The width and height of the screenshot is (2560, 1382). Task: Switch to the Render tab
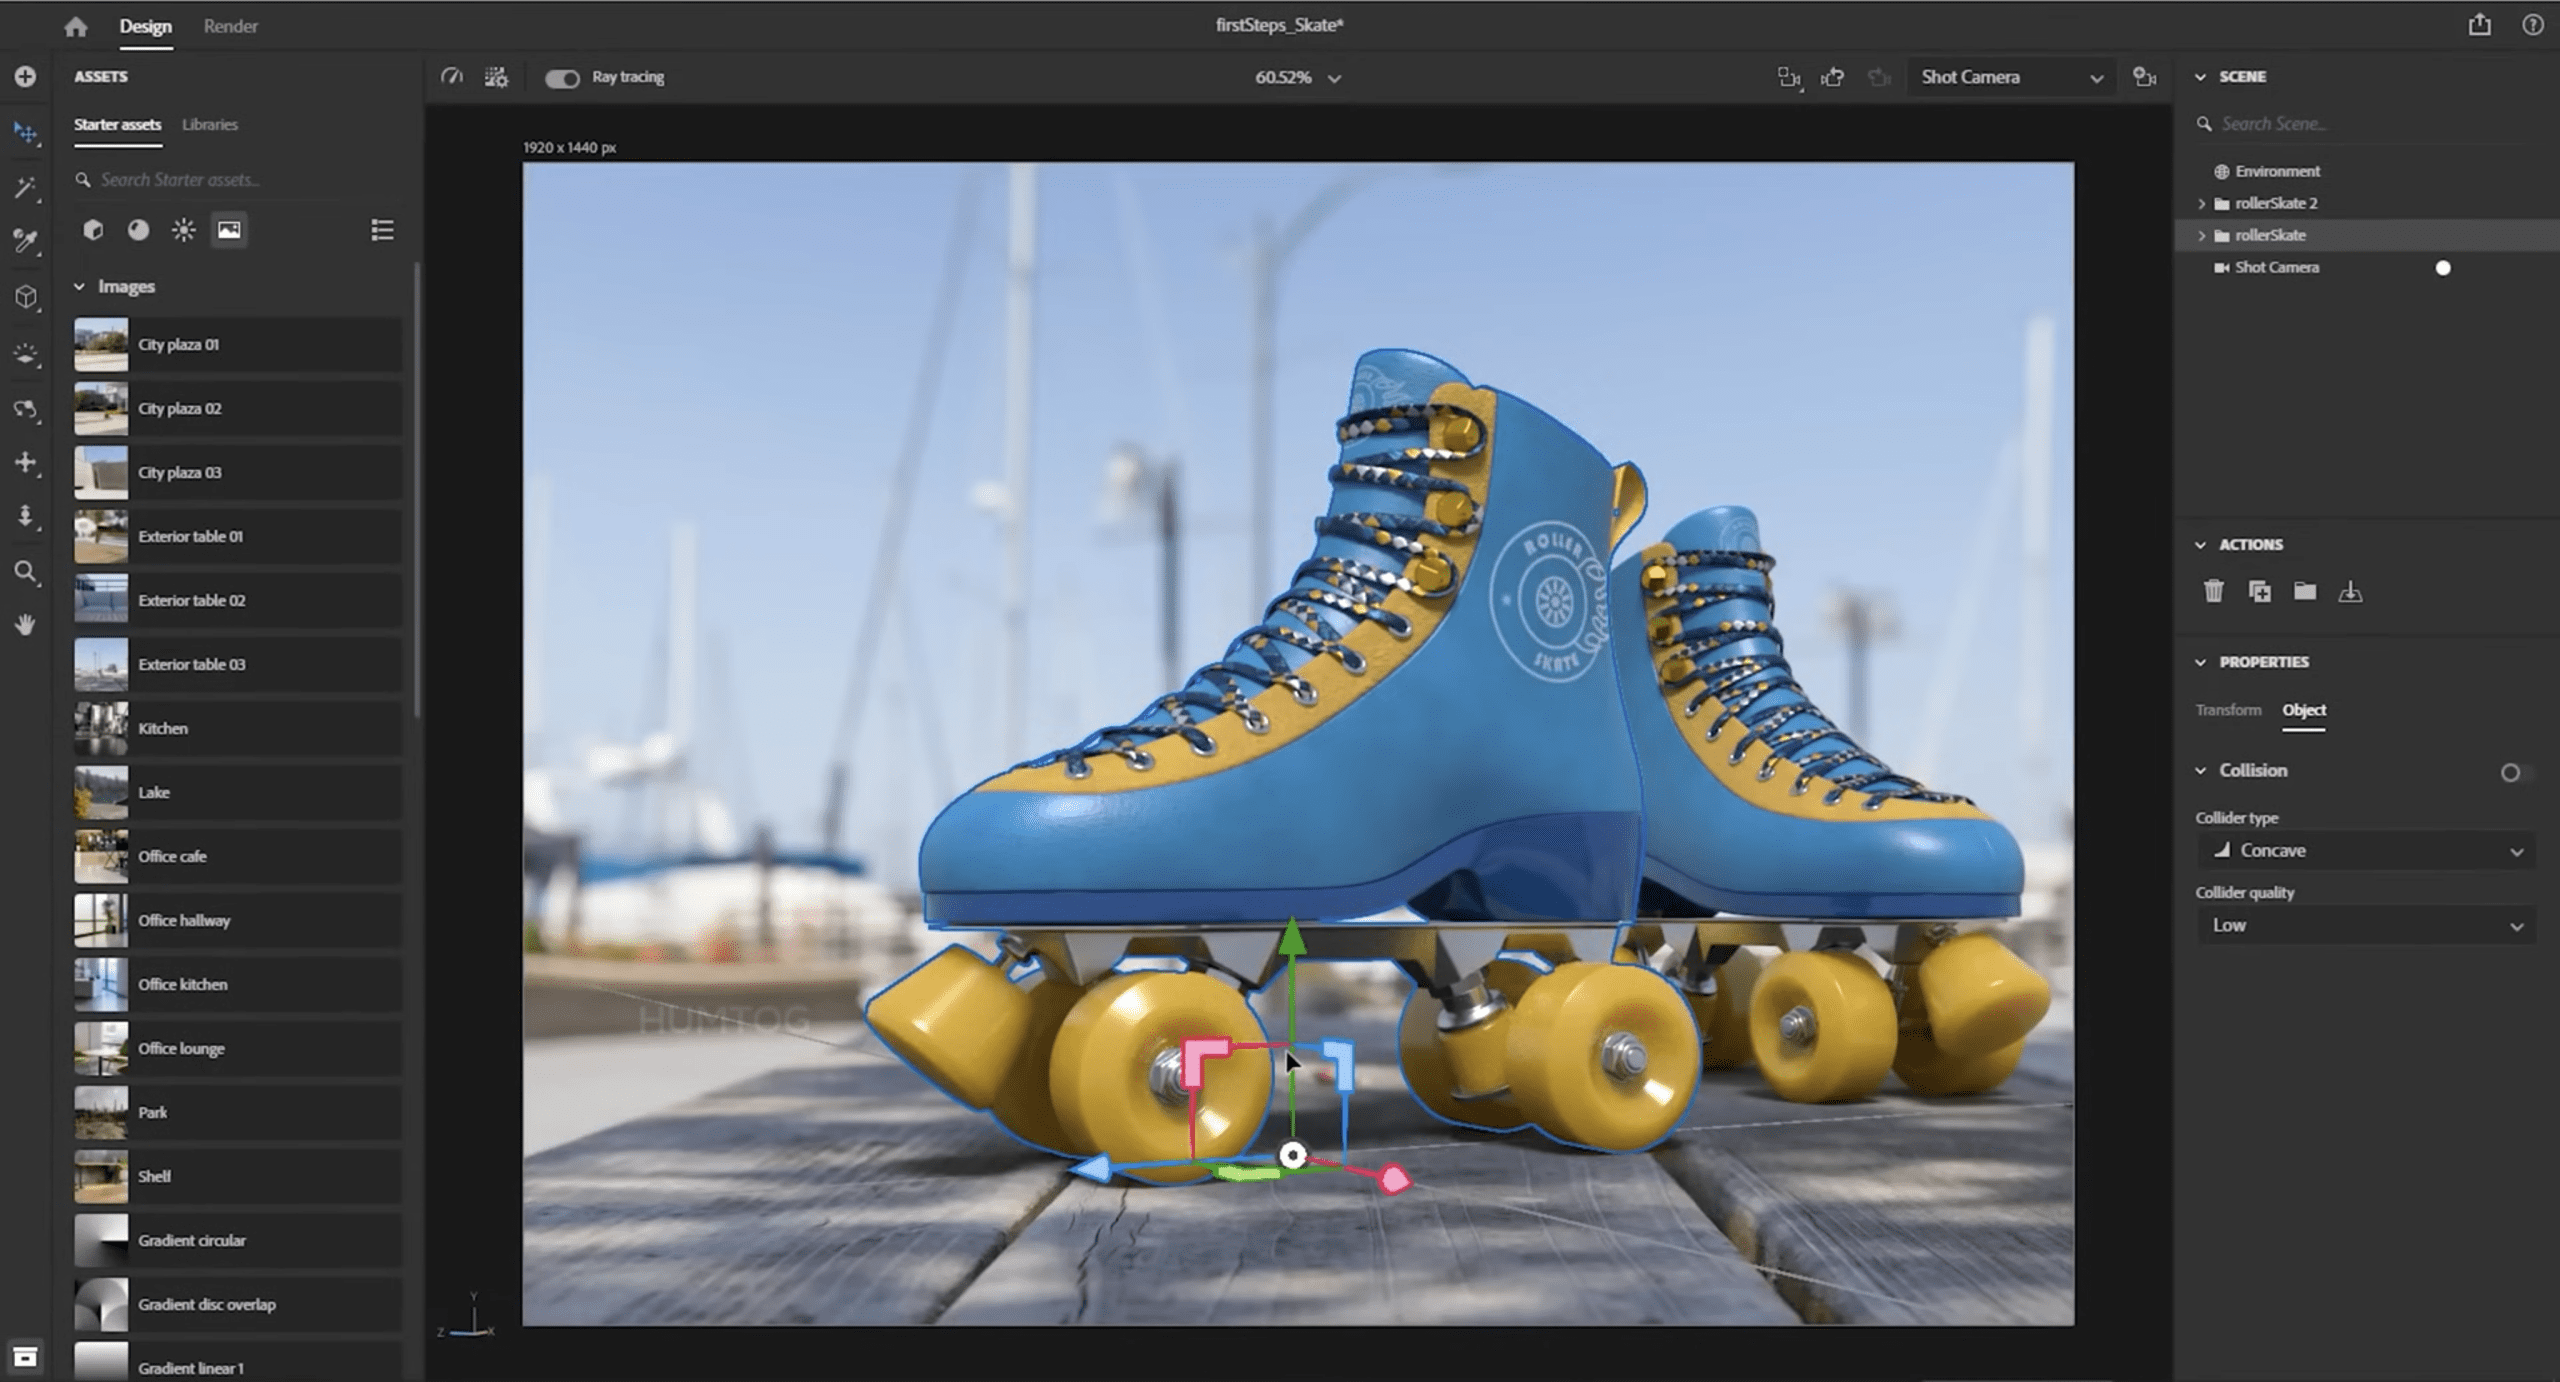pyautogui.click(x=230, y=27)
